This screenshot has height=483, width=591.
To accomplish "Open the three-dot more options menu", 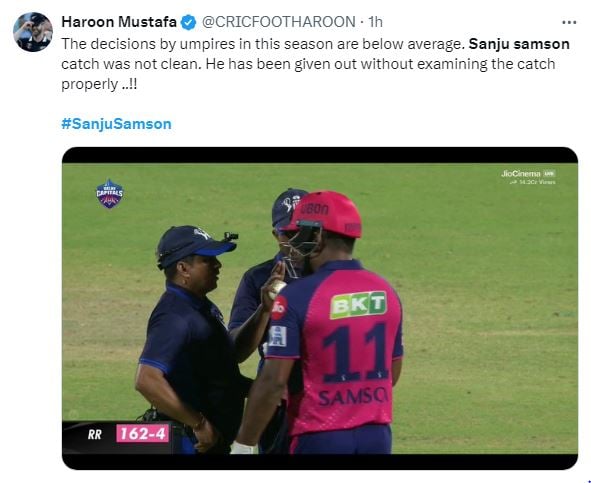I will [569, 23].
